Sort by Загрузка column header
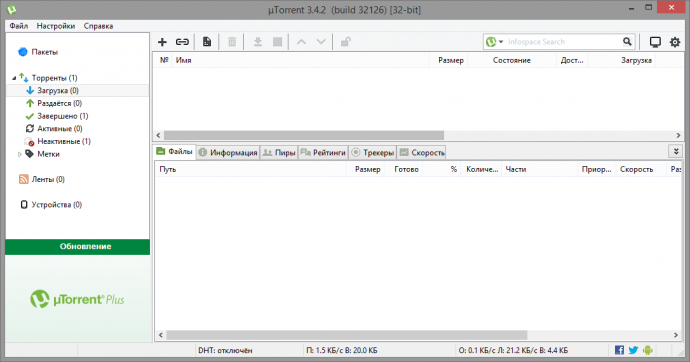Viewport: 690px width, 362px height. pyautogui.click(x=621, y=60)
